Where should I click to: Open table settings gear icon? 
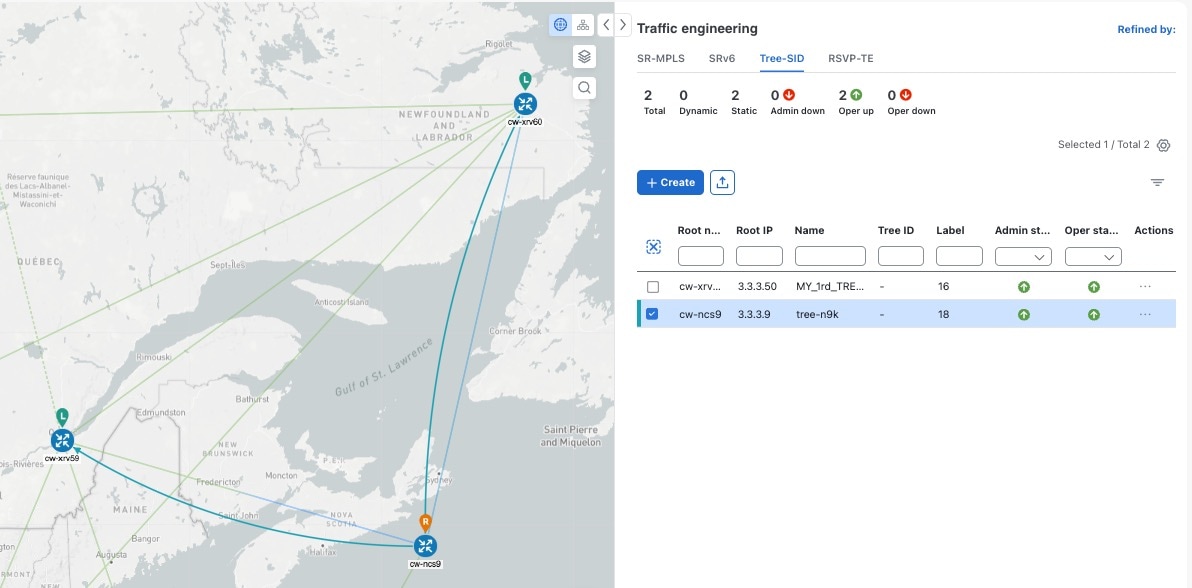pyautogui.click(x=1163, y=146)
